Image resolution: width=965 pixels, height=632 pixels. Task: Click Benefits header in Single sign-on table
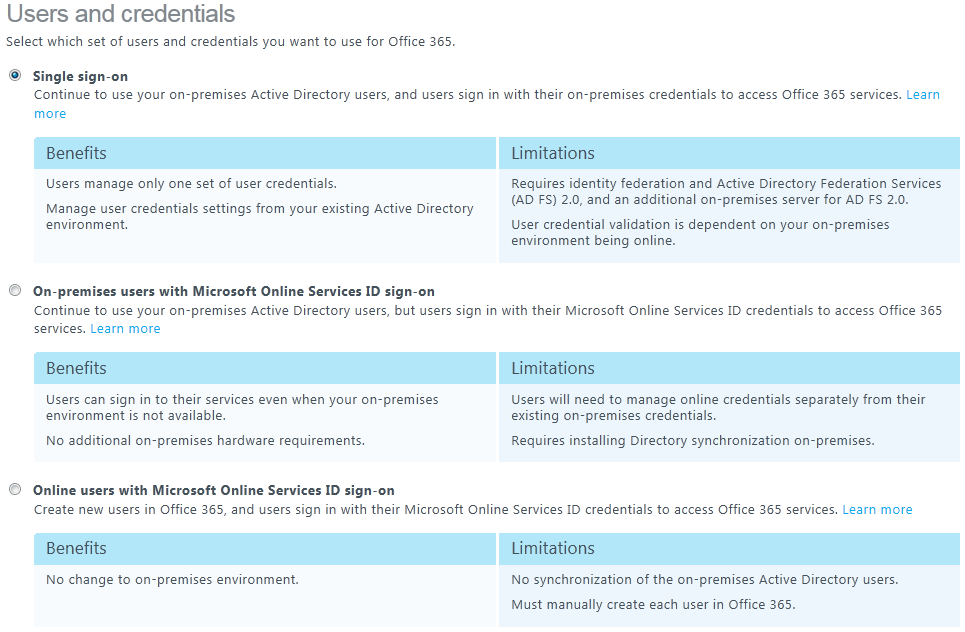76,153
